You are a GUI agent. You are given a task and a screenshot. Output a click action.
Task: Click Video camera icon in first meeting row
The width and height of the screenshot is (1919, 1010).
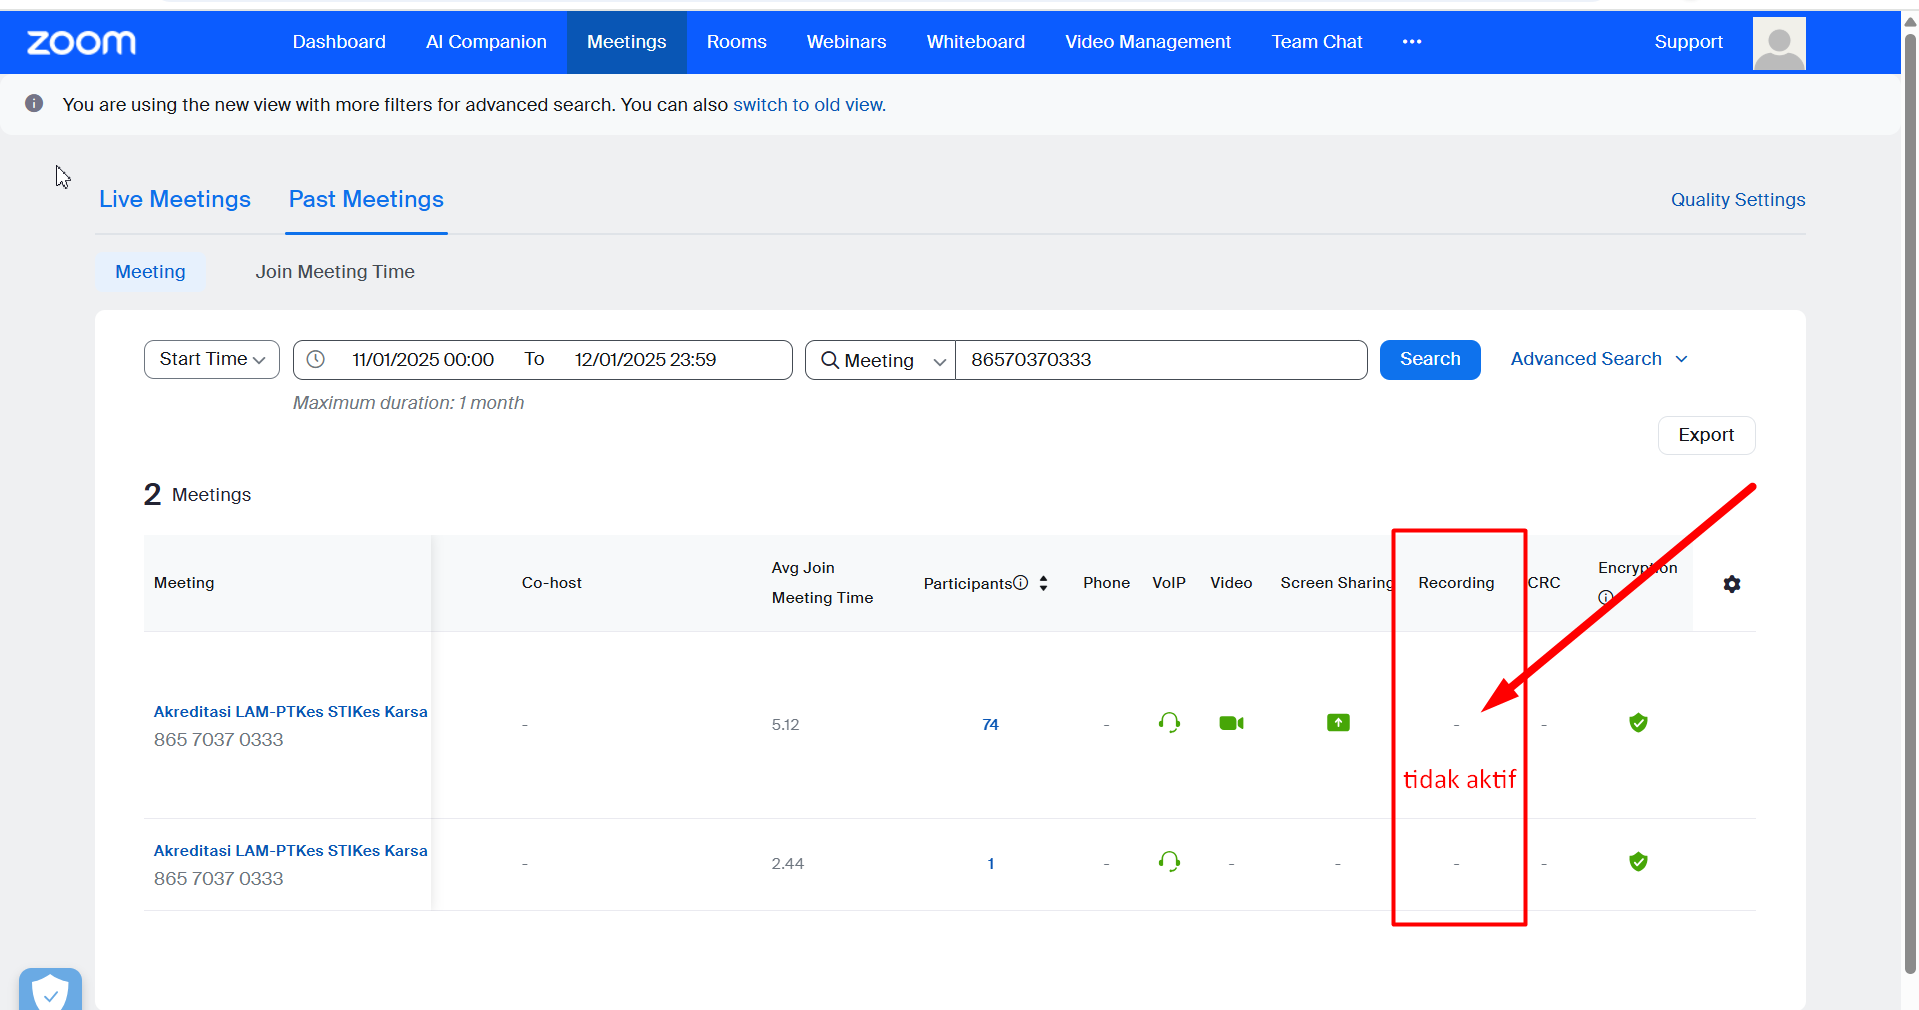coord(1231,723)
